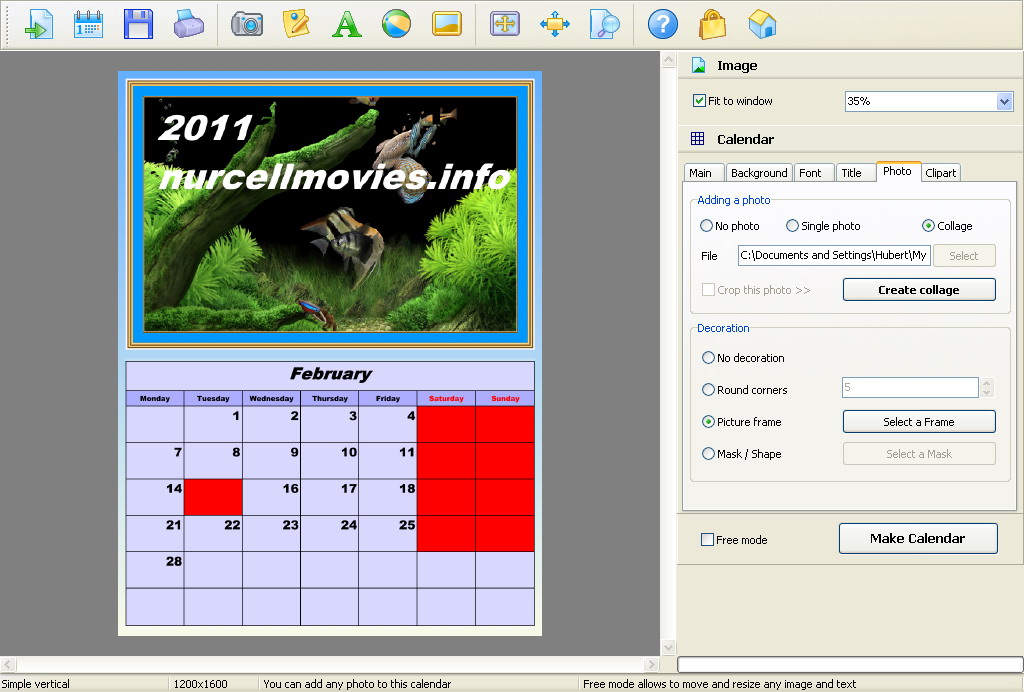This screenshot has width=1024, height=692.
Task: Open the calendar settings toolbar icon
Action: (88, 25)
